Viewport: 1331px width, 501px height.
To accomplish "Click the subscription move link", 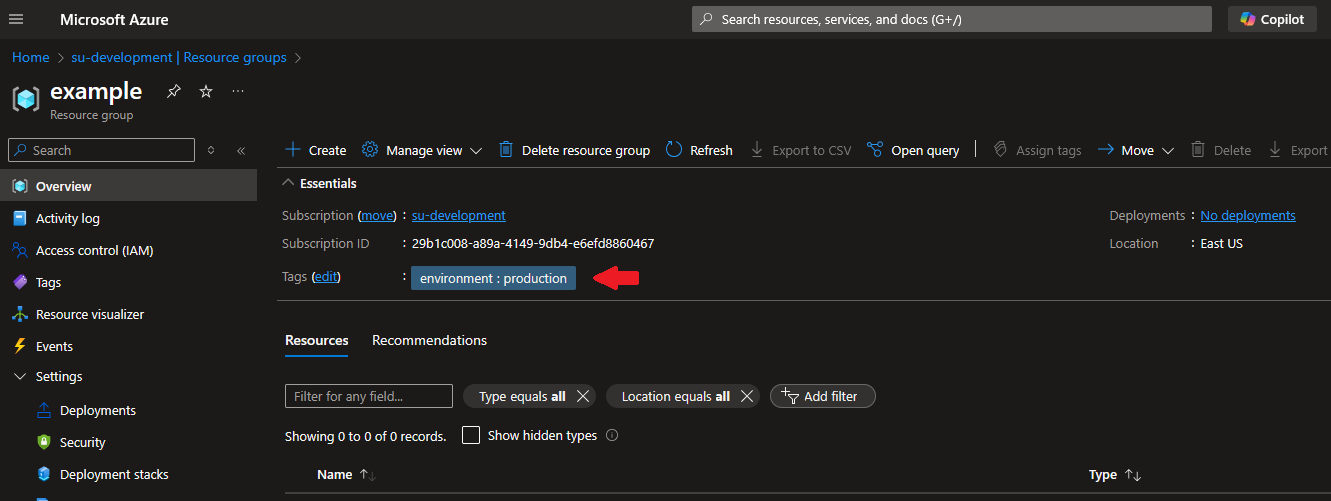I will click(x=378, y=215).
